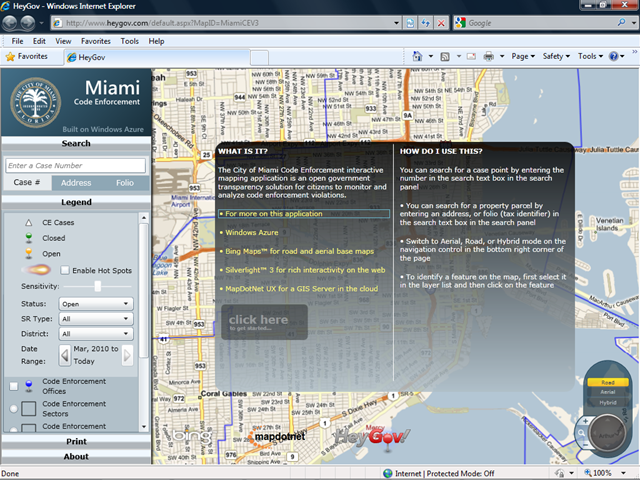The image size is (640, 480).
Task: Open the Bing Maps link
Action: click(x=300, y=251)
